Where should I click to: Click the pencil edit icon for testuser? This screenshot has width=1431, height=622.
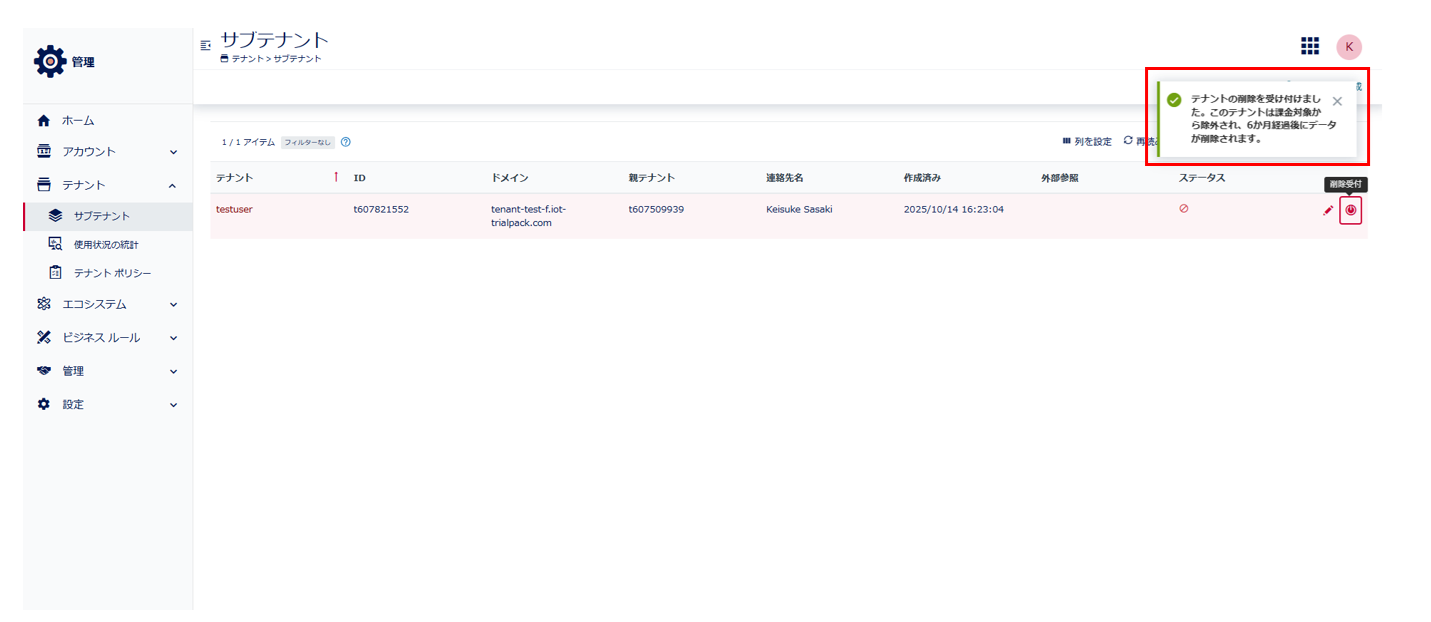point(1328,211)
